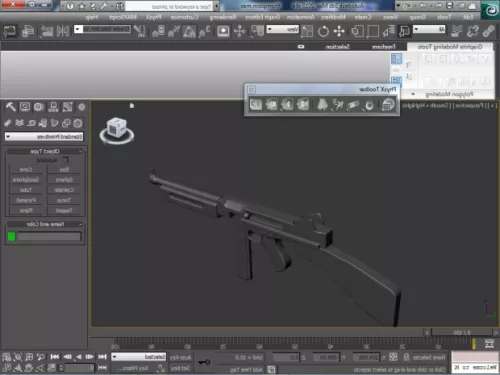This screenshot has width=500, height=375.
Task: Open the quick access toolbar dropdown arrow
Action: pos(398,6)
